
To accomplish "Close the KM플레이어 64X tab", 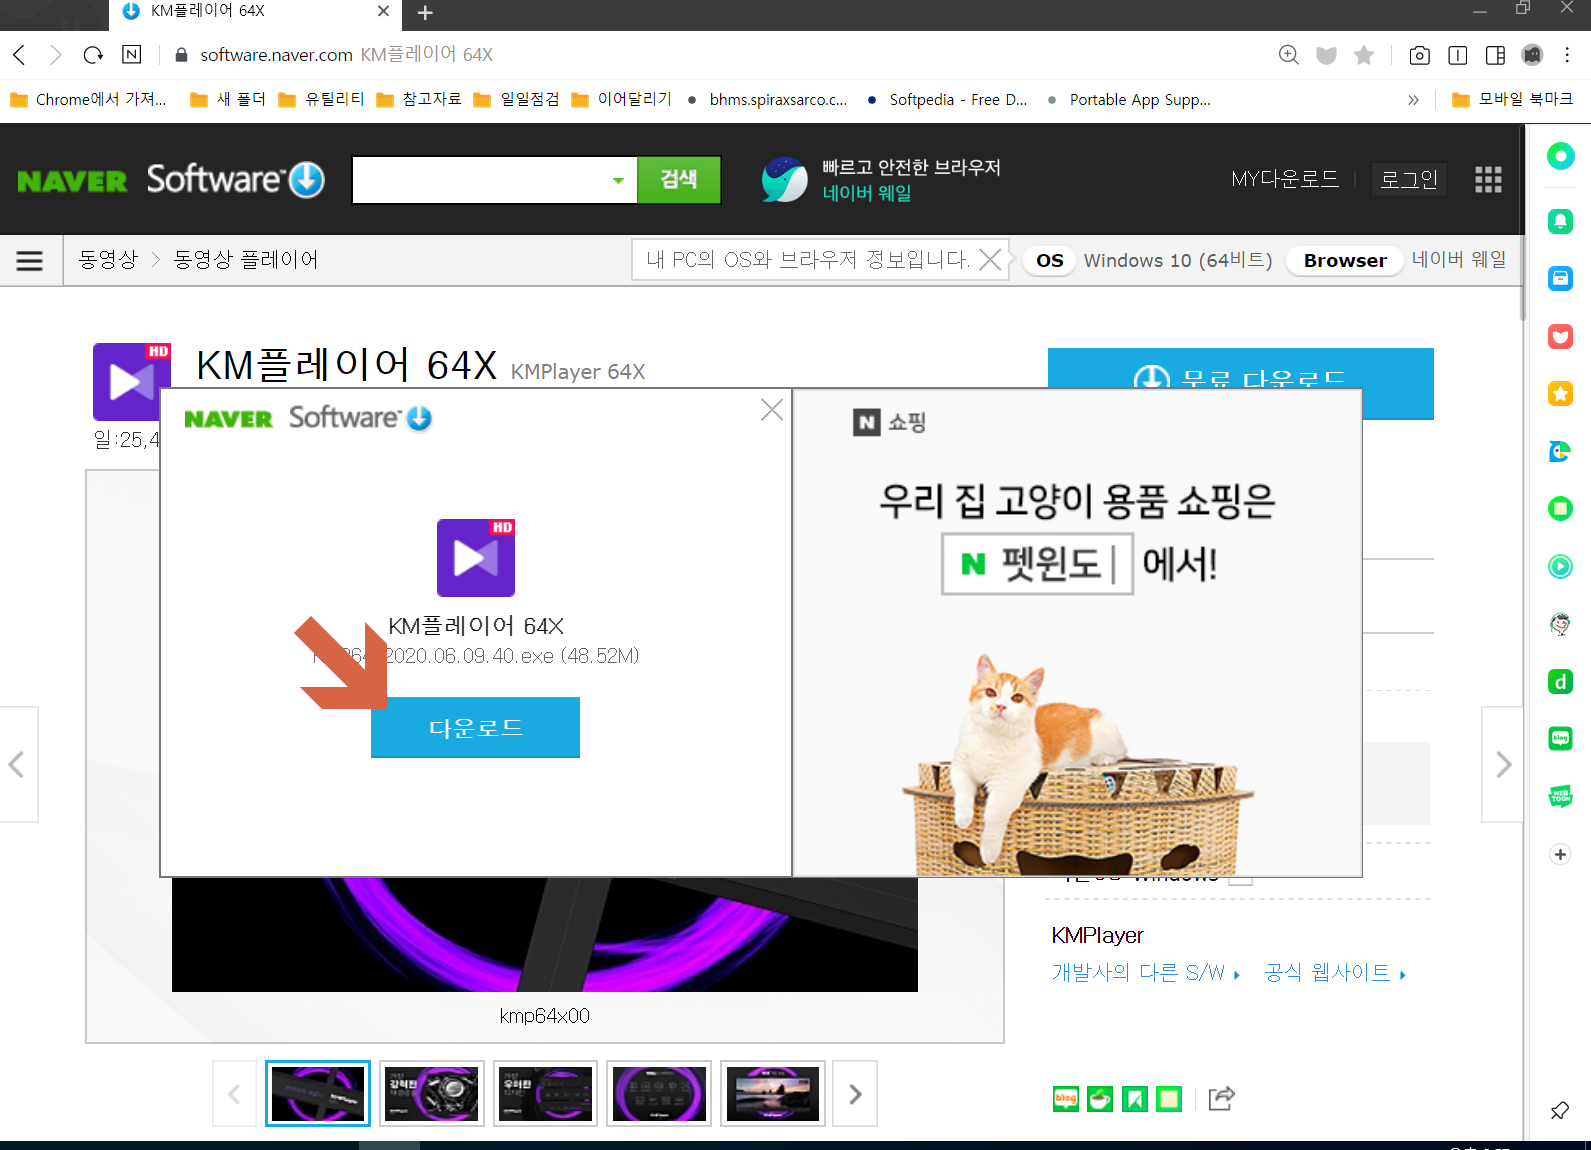I will tap(383, 11).
